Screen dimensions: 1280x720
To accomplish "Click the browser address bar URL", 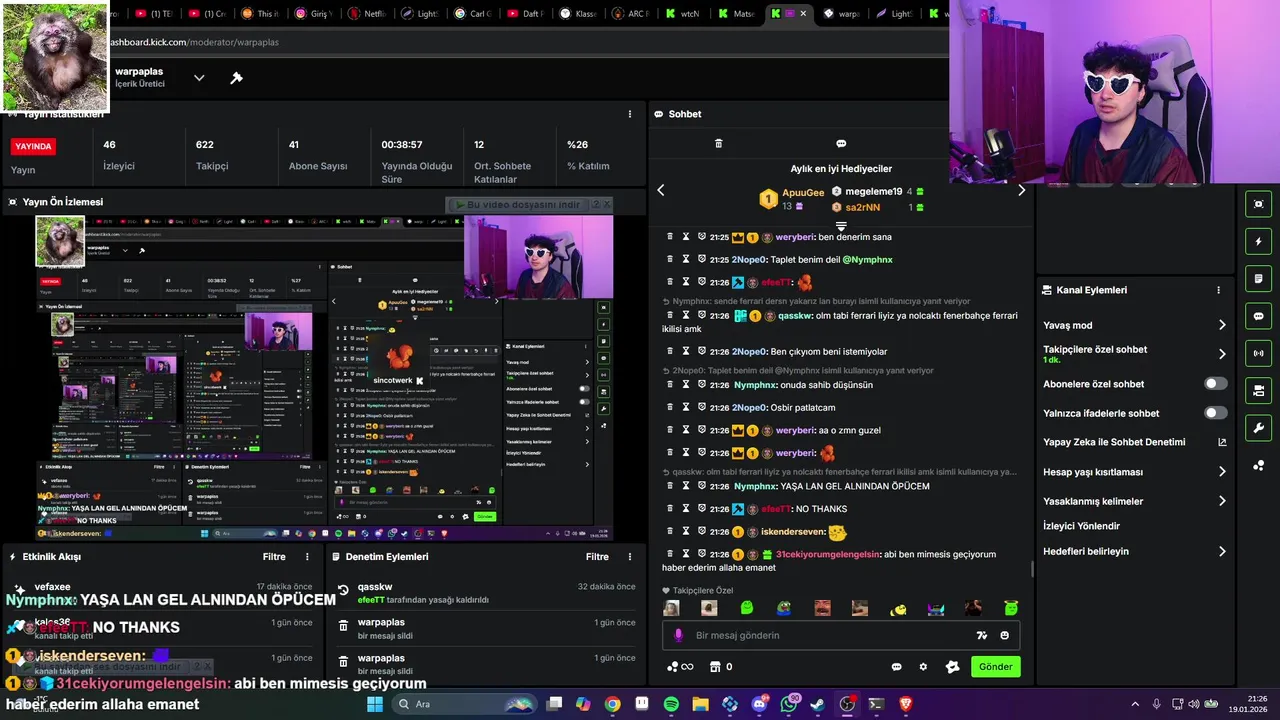I will point(193,42).
